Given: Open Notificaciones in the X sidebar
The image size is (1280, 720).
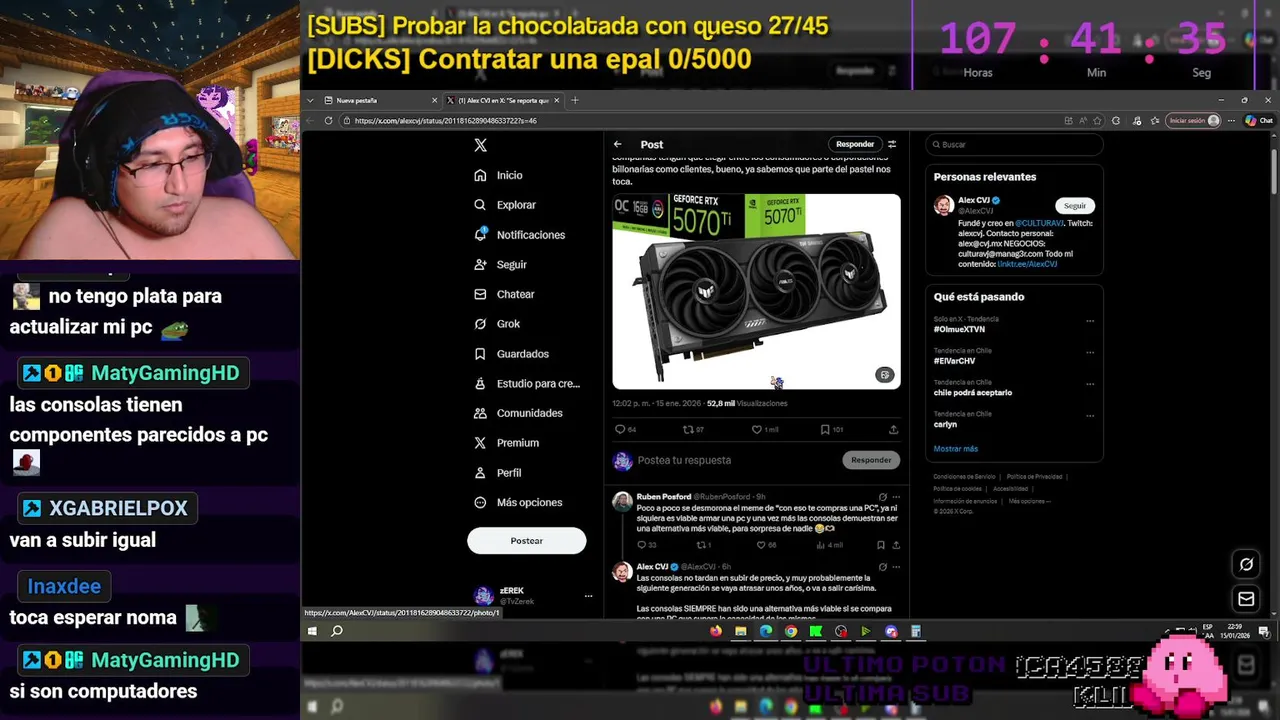Looking at the screenshot, I should (520, 235).
